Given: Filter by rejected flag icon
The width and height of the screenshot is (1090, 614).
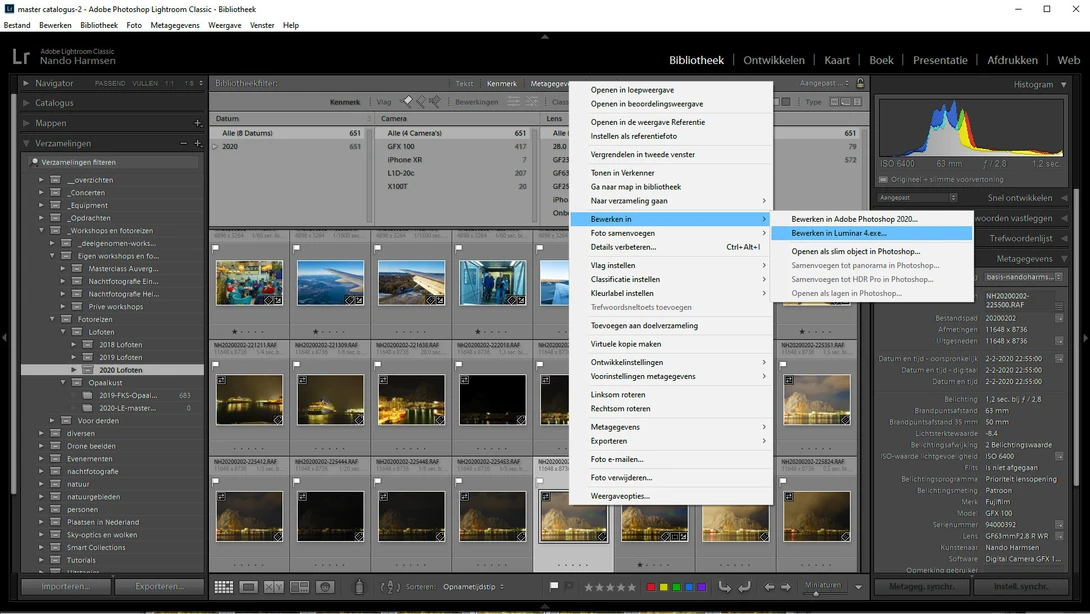Looking at the screenshot, I should point(434,102).
